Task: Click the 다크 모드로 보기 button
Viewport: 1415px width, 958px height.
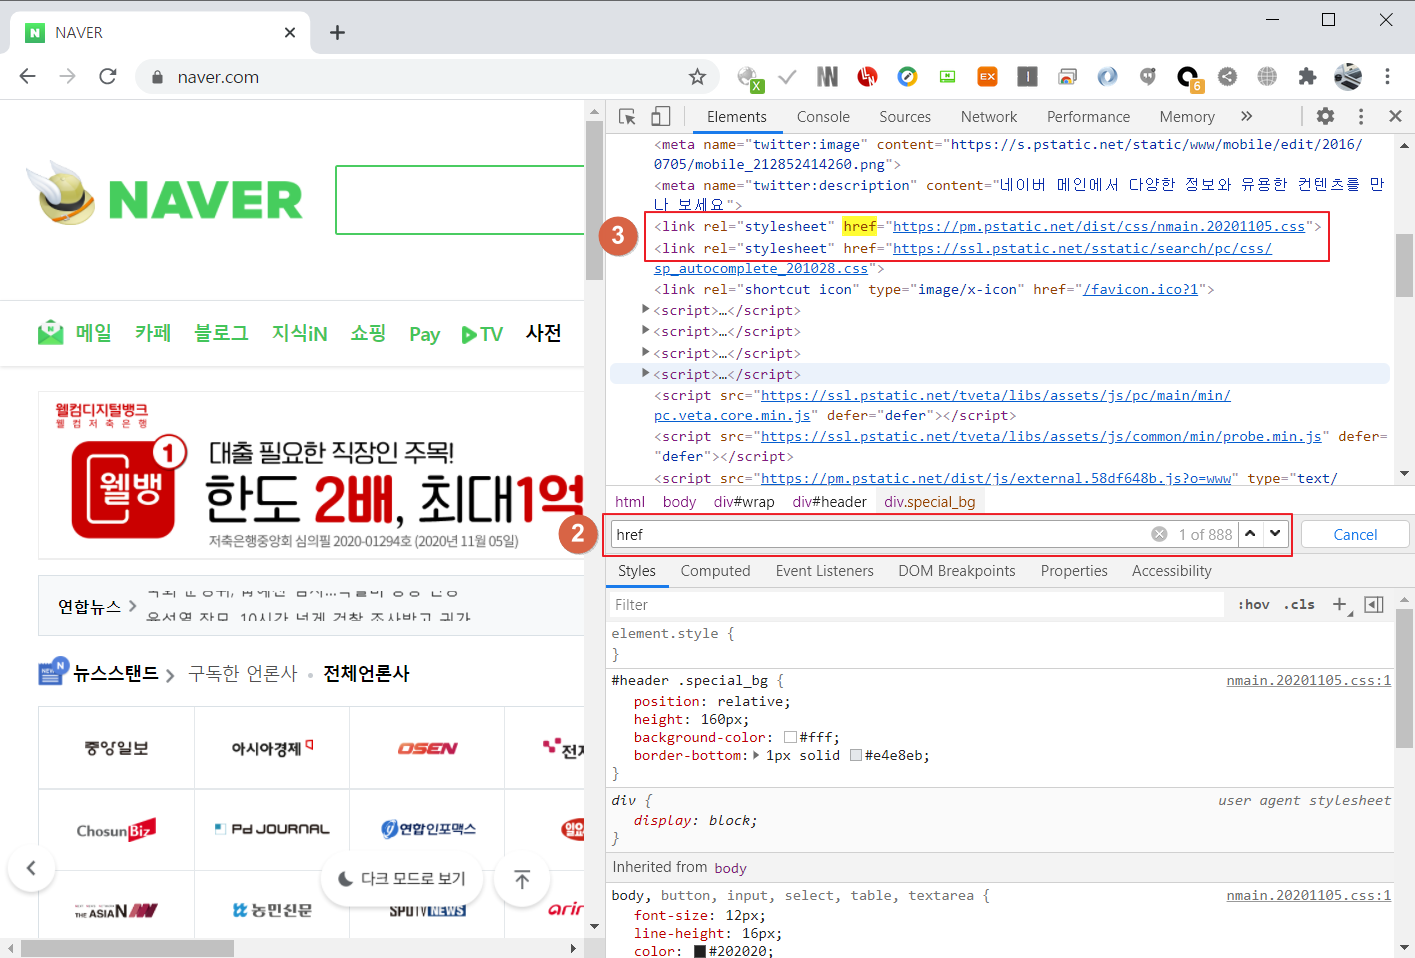Action: coord(402,878)
